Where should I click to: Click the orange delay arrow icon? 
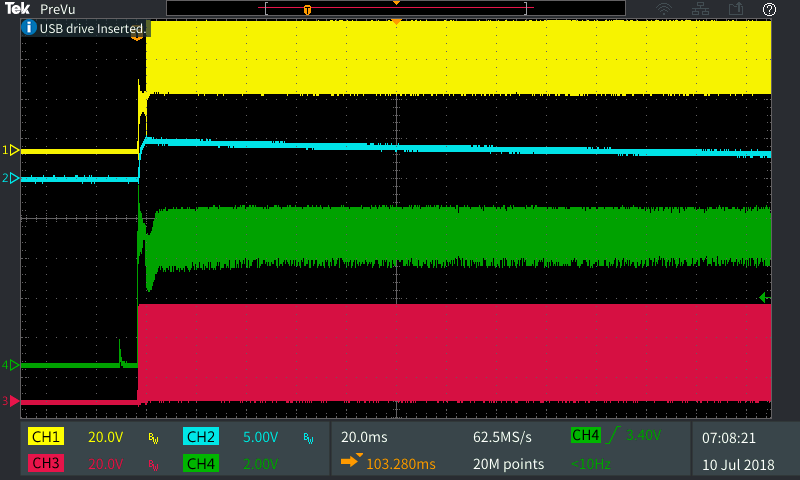(352, 460)
